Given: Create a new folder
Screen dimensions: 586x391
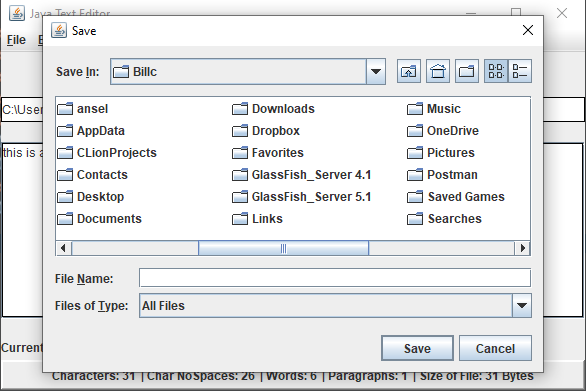Looking at the screenshot, I should pos(466,71).
